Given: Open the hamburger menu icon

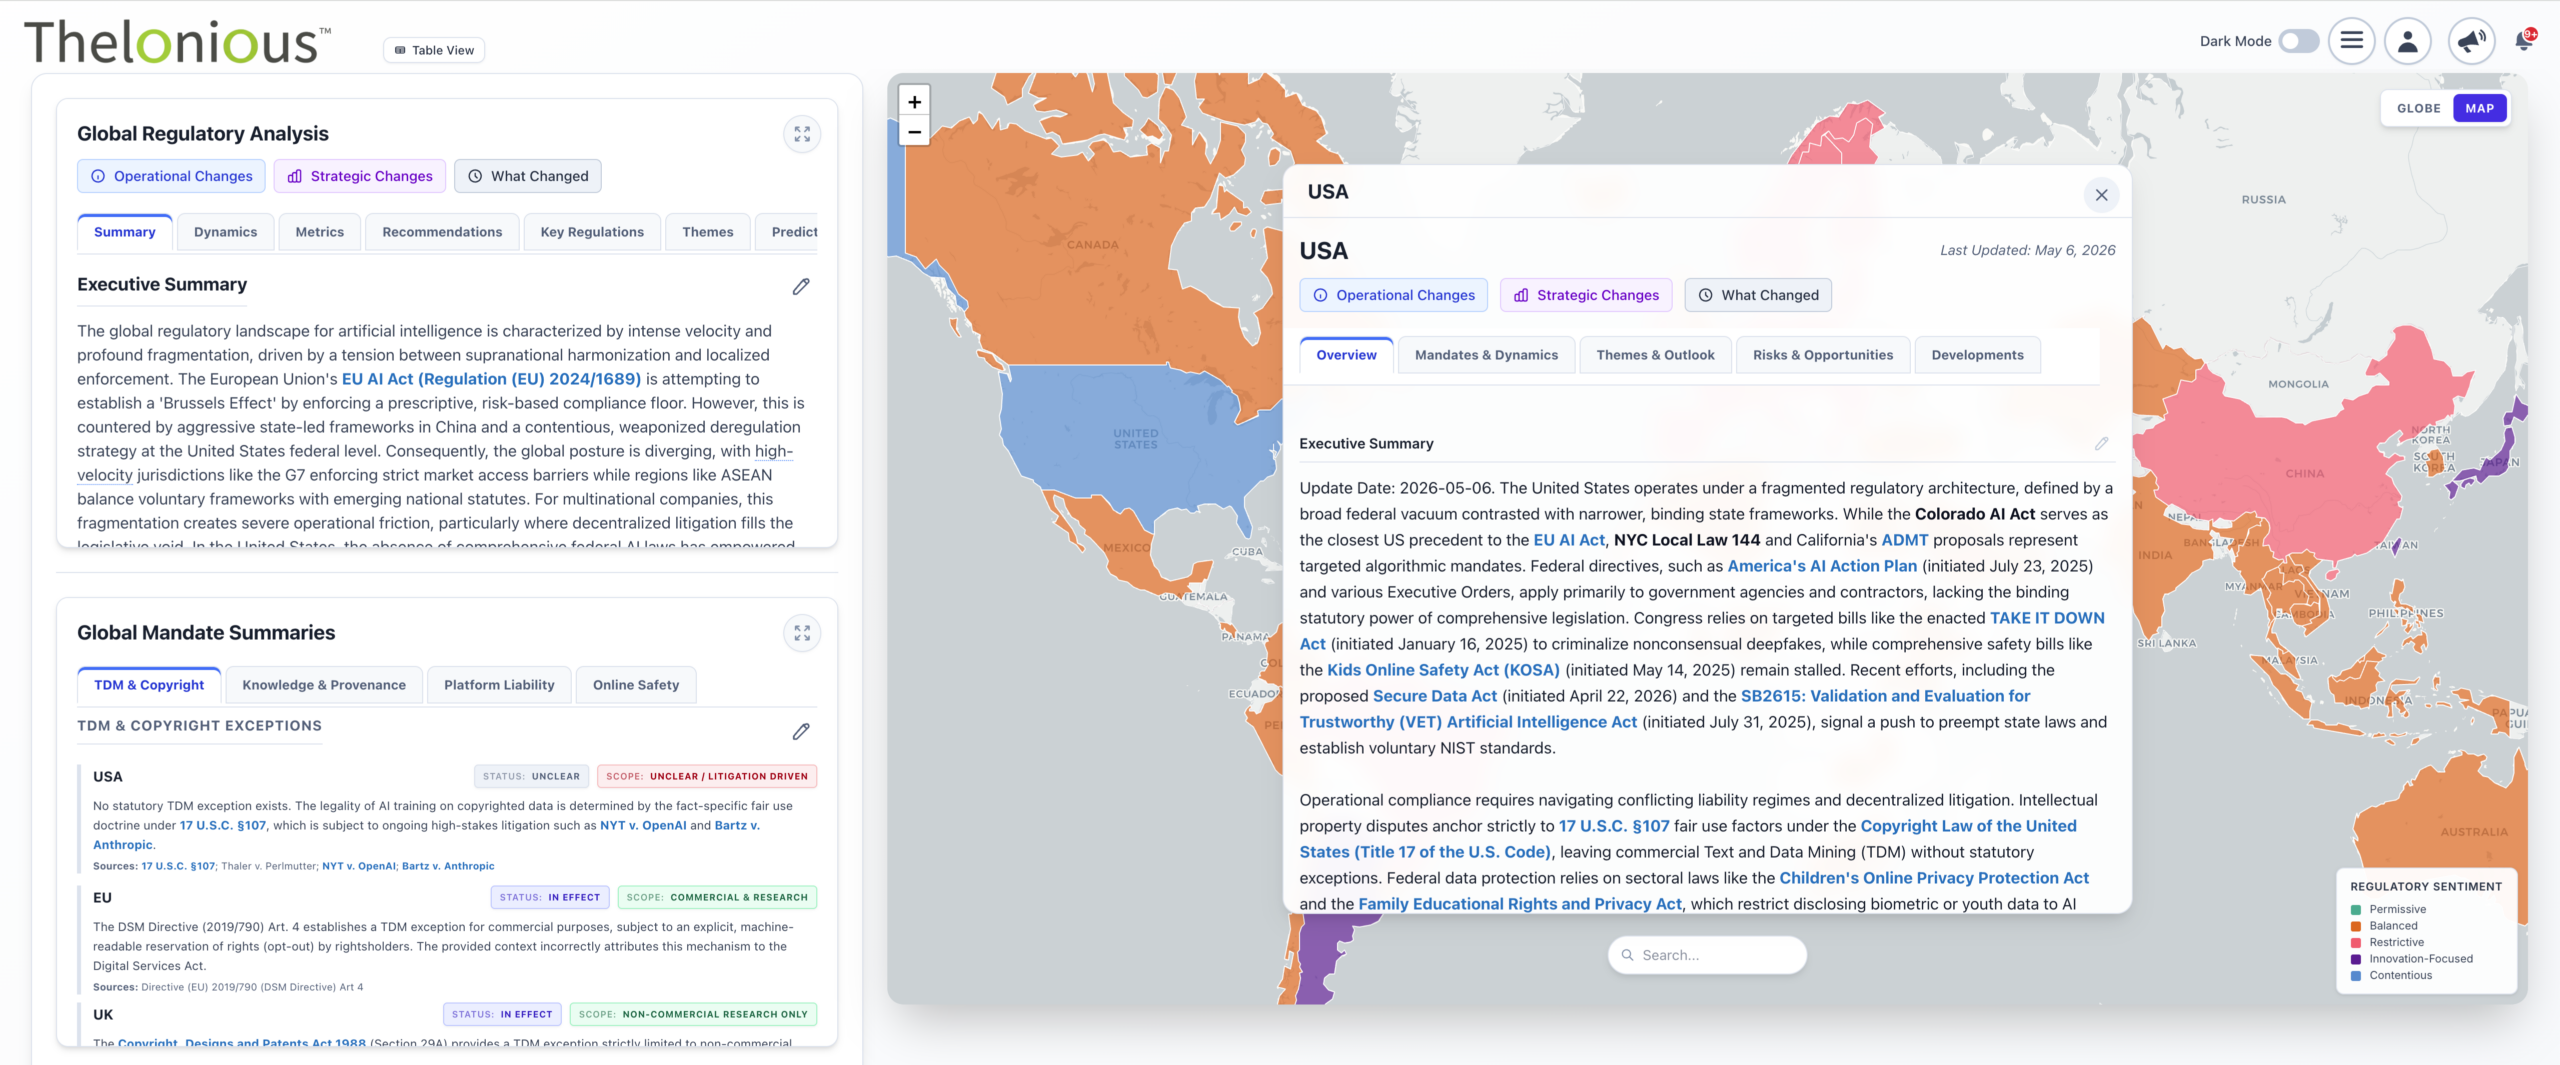Looking at the screenshot, I should 2352,41.
